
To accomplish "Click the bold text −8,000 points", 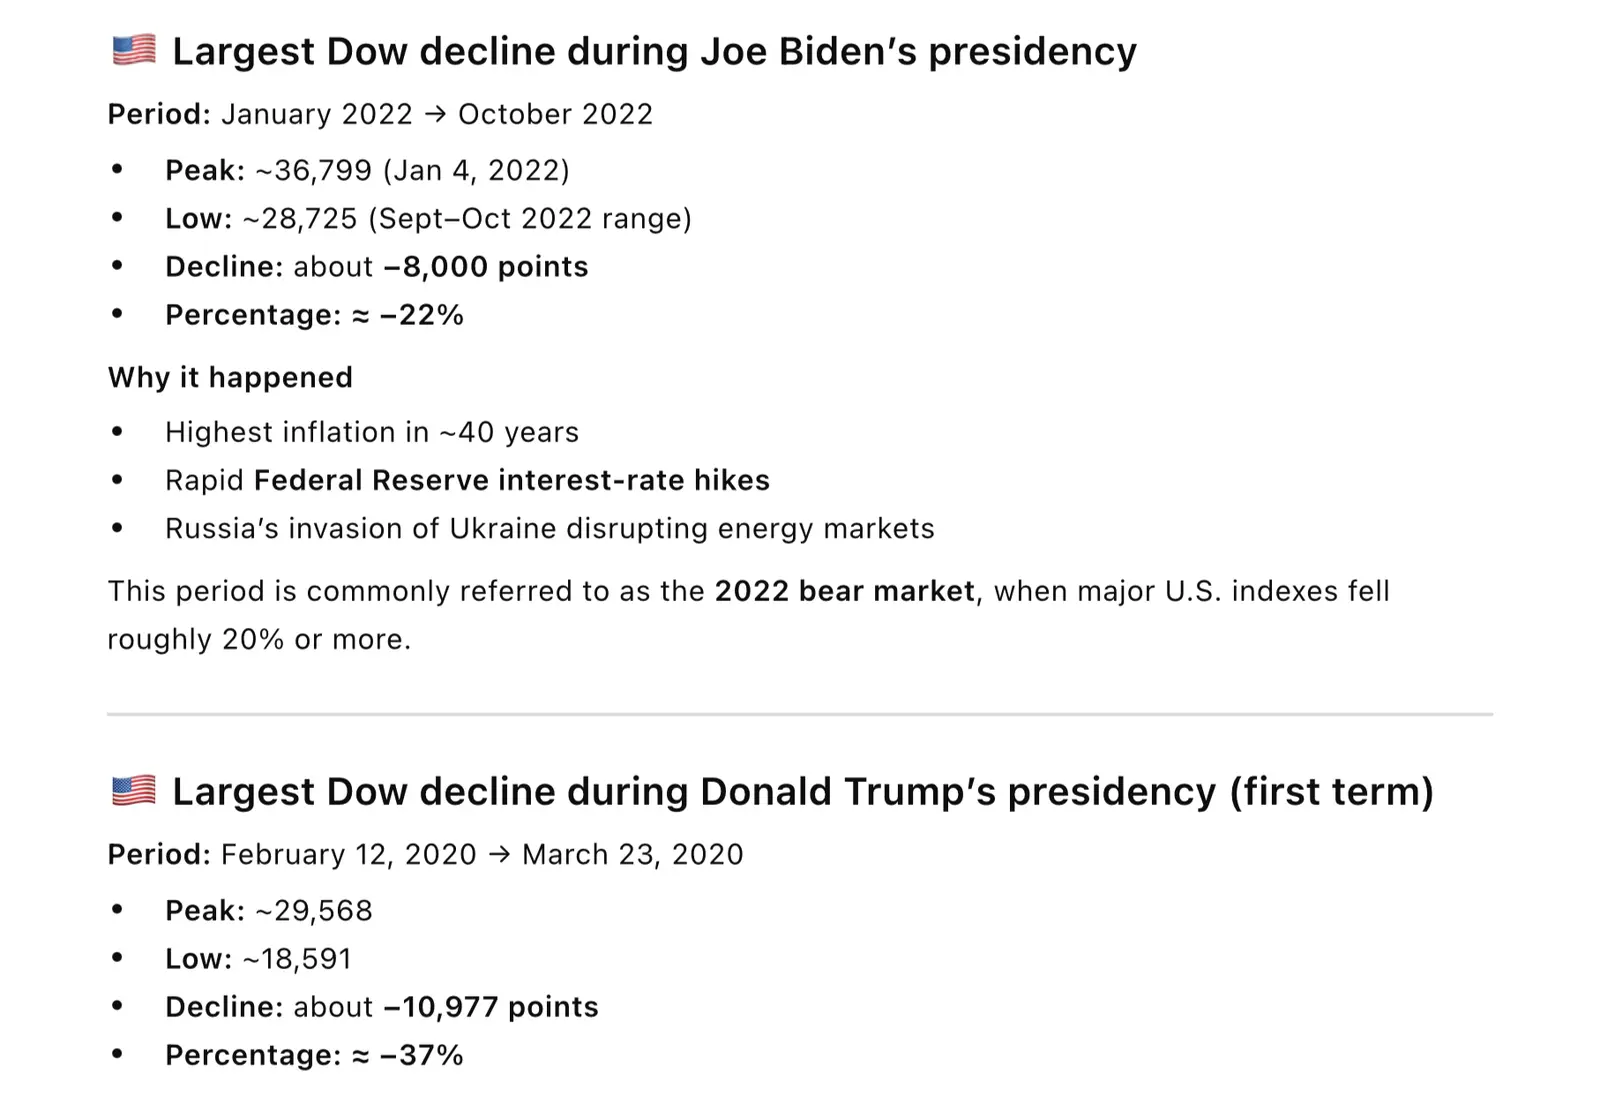I will [x=486, y=267].
